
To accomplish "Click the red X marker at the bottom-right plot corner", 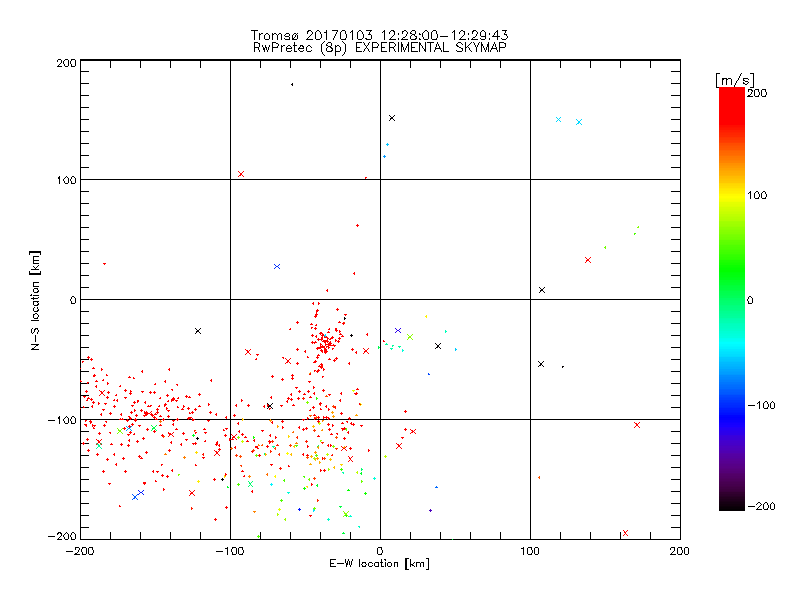I will (626, 533).
